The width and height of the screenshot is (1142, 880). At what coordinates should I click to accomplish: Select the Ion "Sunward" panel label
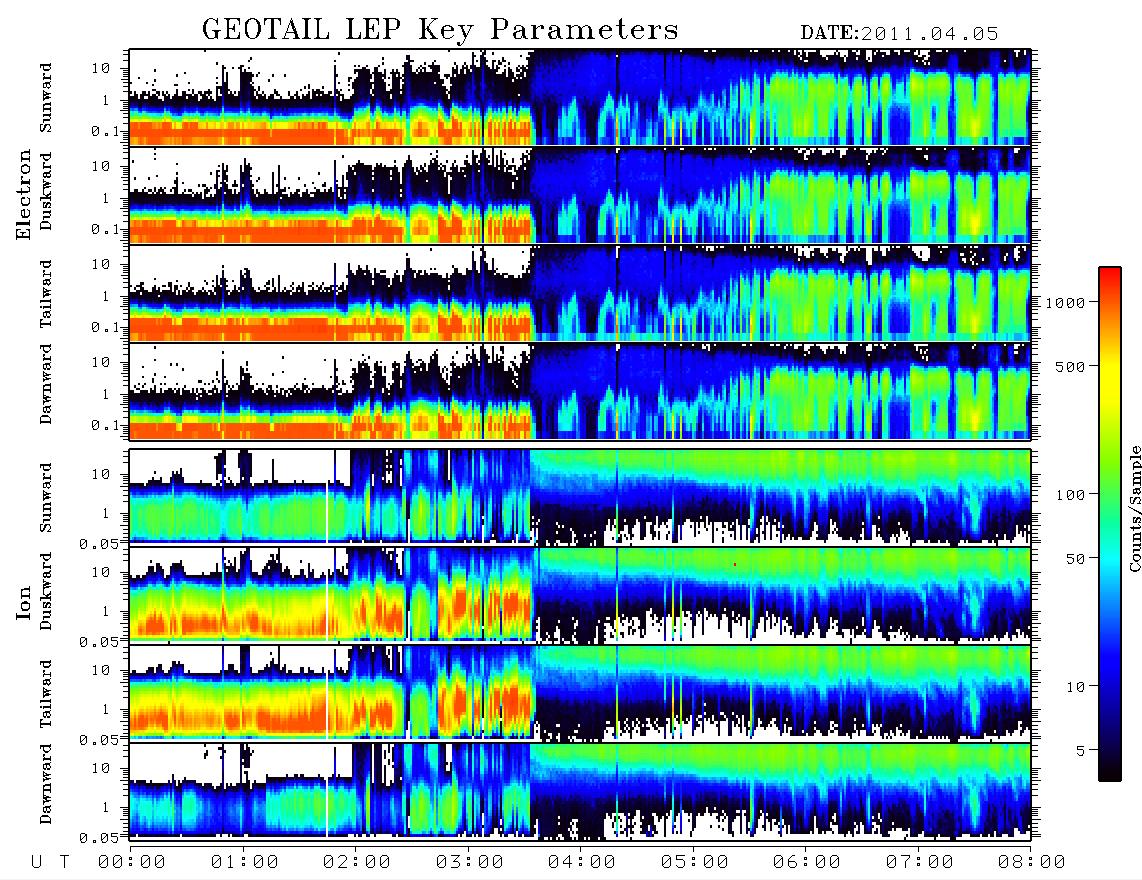click(x=46, y=497)
